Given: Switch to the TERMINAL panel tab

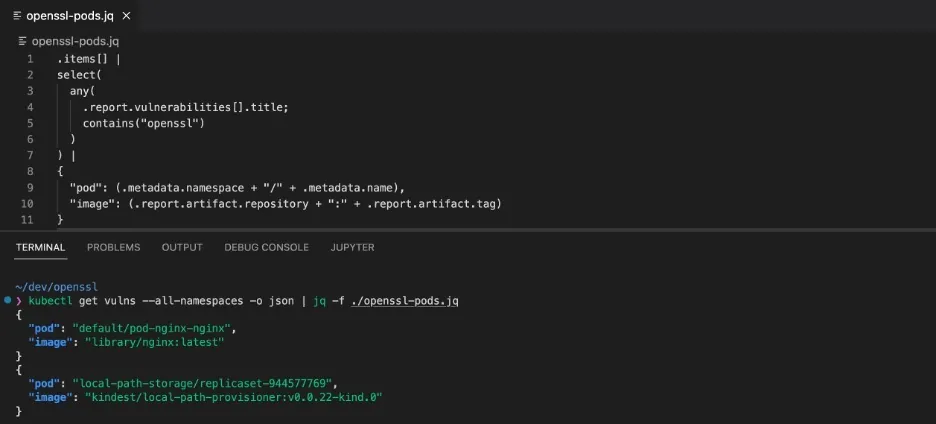Looking at the screenshot, I should 41,247.
